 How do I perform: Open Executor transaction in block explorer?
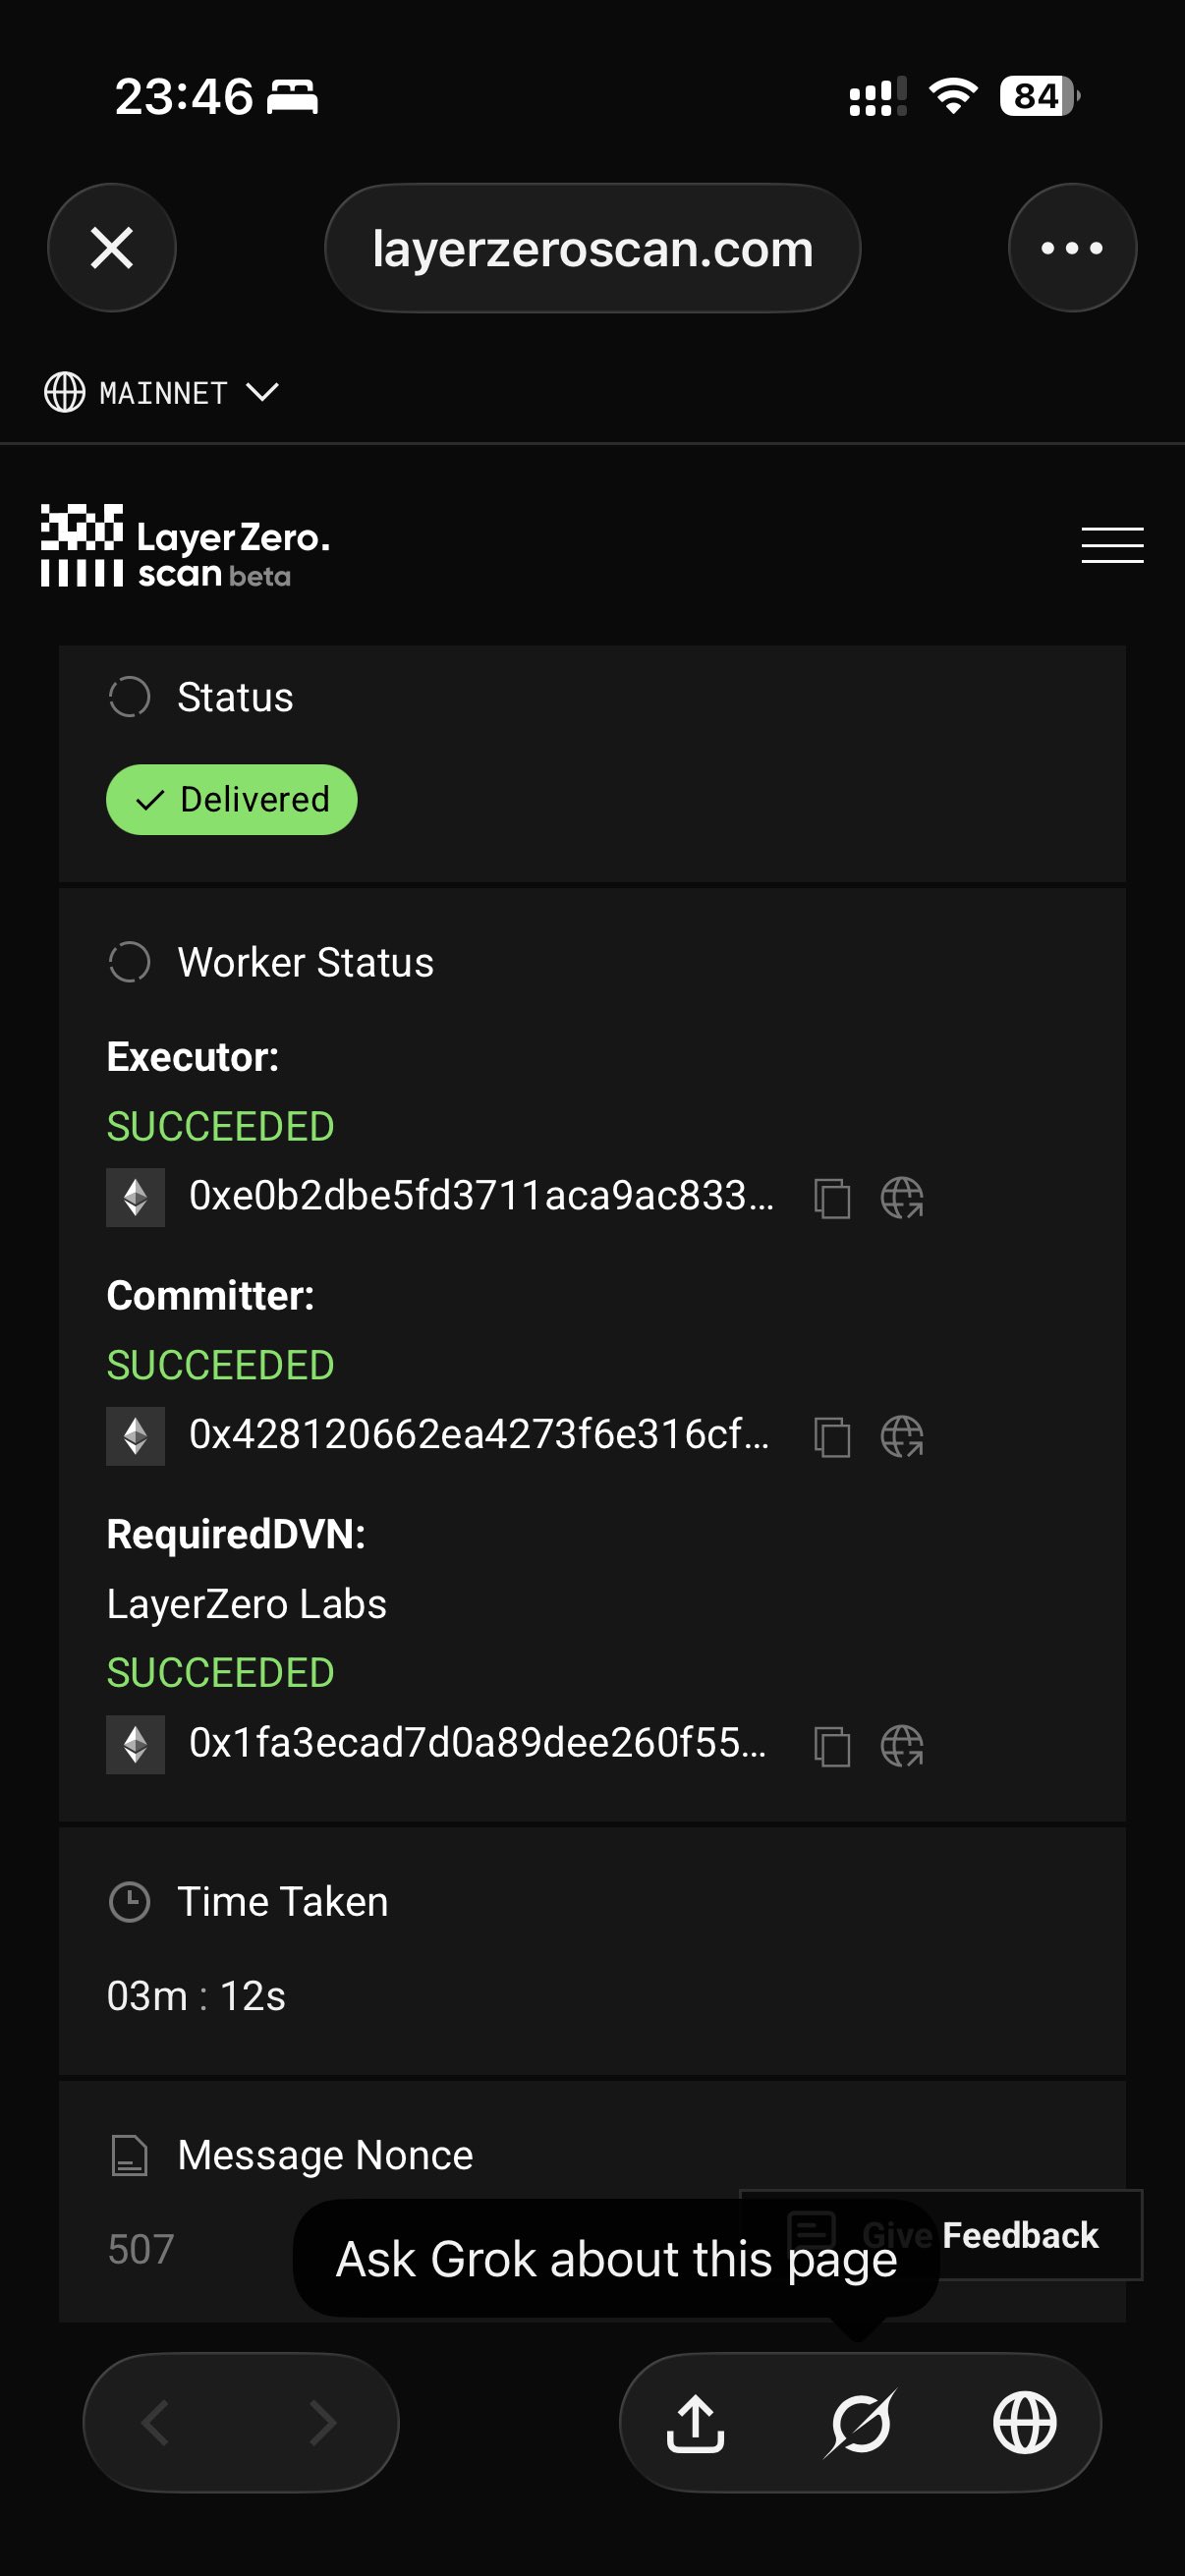pyautogui.click(x=901, y=1198)
